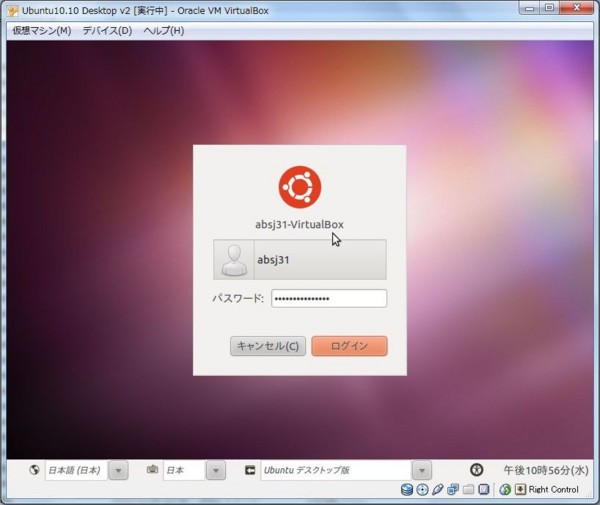Click the absj31-VirtualBox hostname text
Viewport: 600px width, 505px height.
point(299,225)
